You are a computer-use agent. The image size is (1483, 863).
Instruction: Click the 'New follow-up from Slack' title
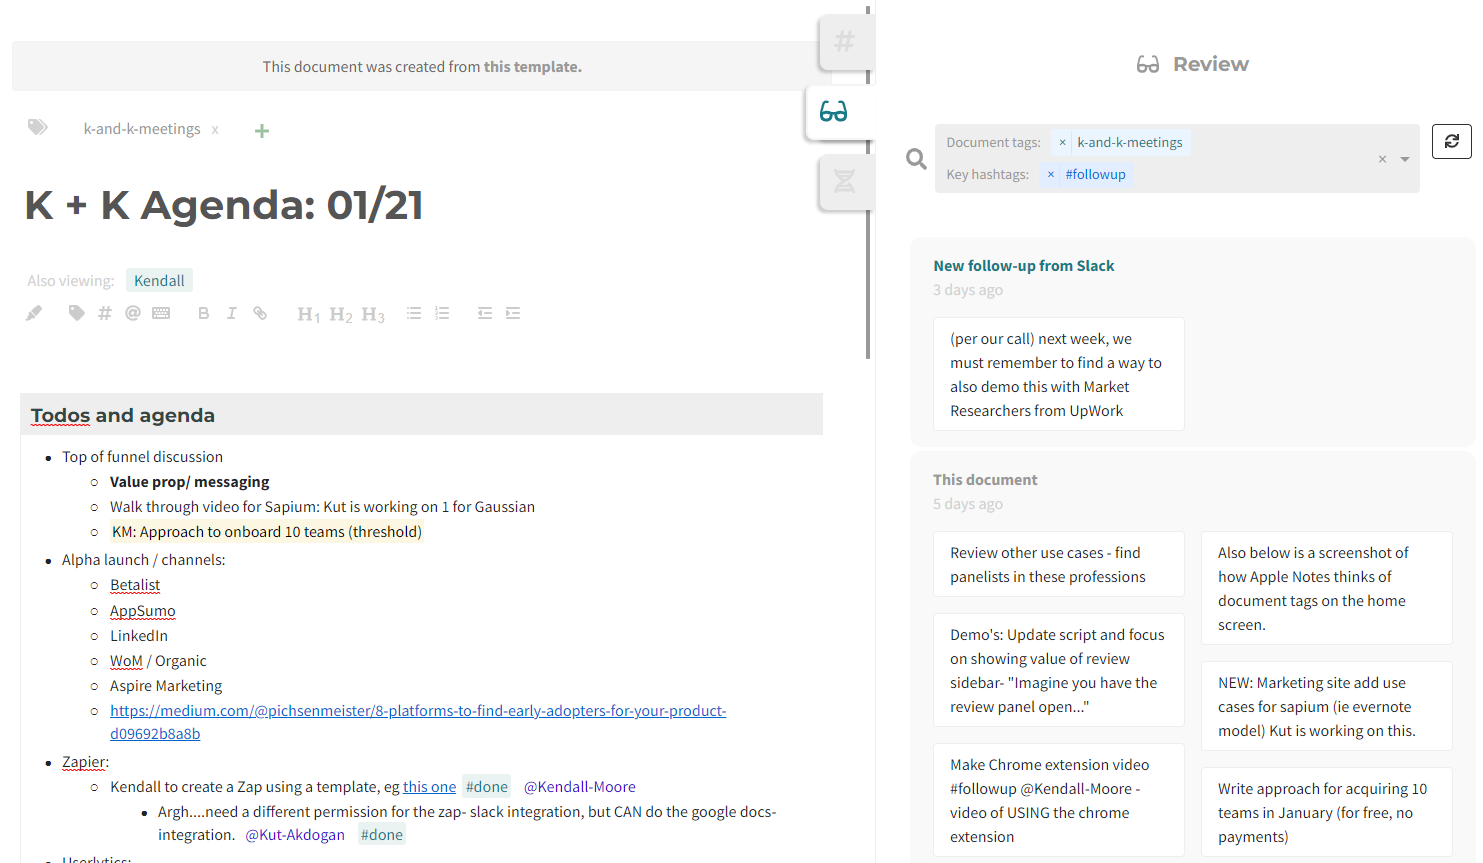click(1023, 266)
